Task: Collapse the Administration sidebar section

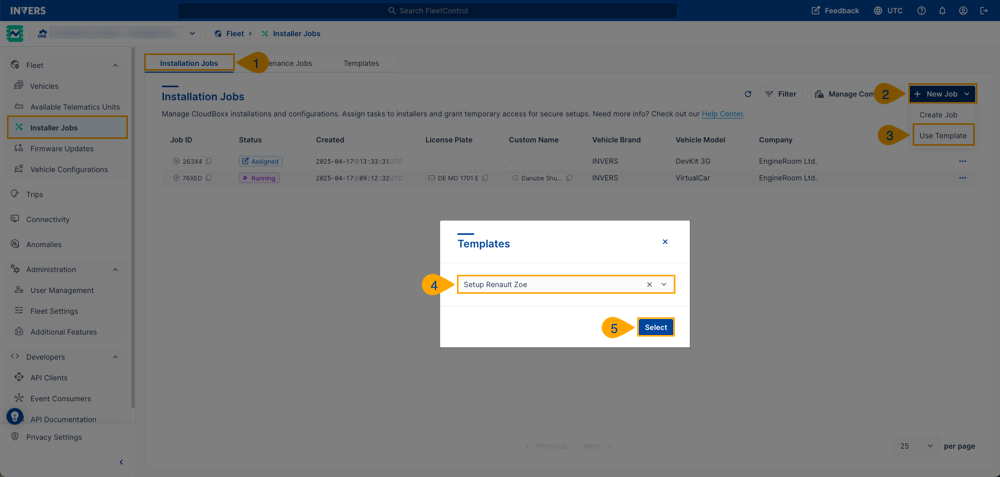Action: tap(115, 270)
